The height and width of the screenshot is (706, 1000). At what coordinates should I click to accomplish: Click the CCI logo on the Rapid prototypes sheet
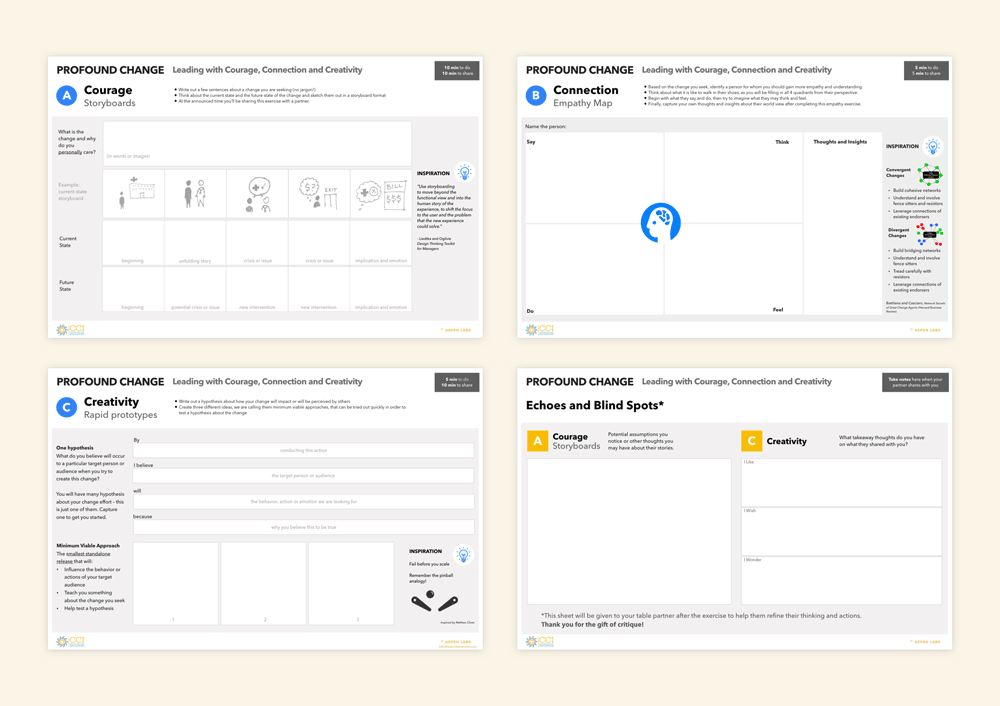pos(70,641)
